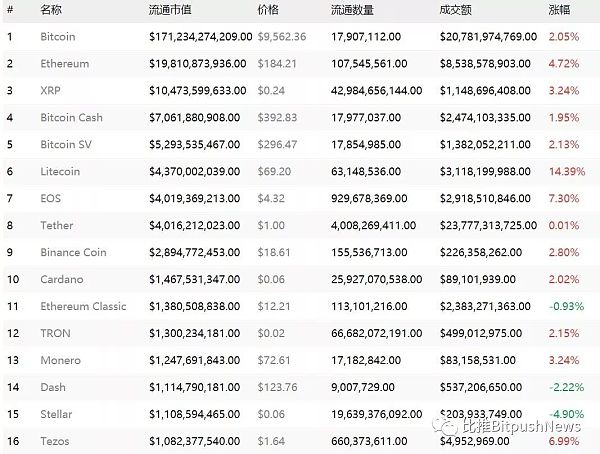This screenshot has height=454, width=600.
Task: Click Litecoin's 14.39% change value
Action: 567,172
